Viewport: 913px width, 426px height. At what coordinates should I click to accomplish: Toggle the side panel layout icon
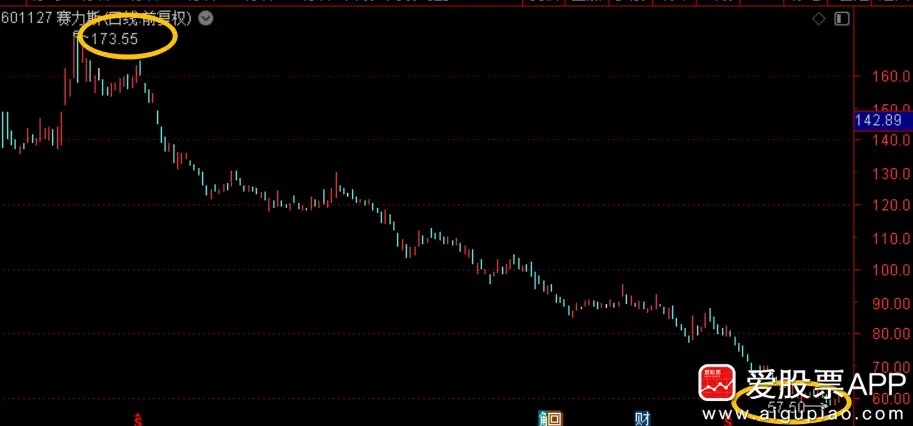click(x=841, y=19)
